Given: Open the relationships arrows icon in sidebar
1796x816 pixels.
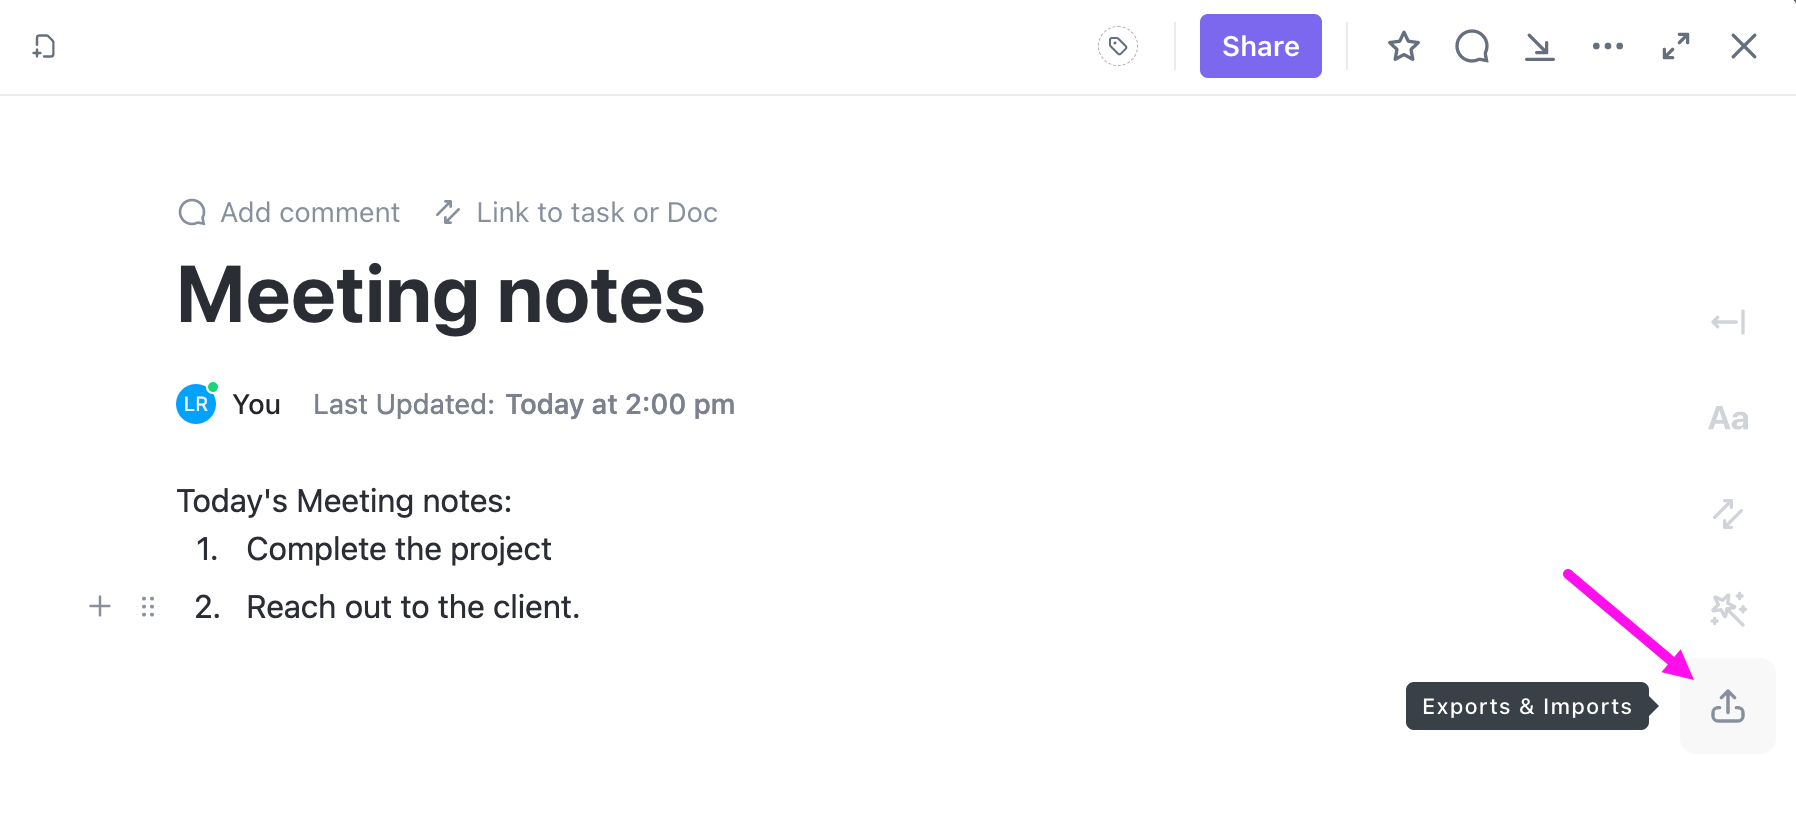Looking at the screenshot, I should 1728,514.
